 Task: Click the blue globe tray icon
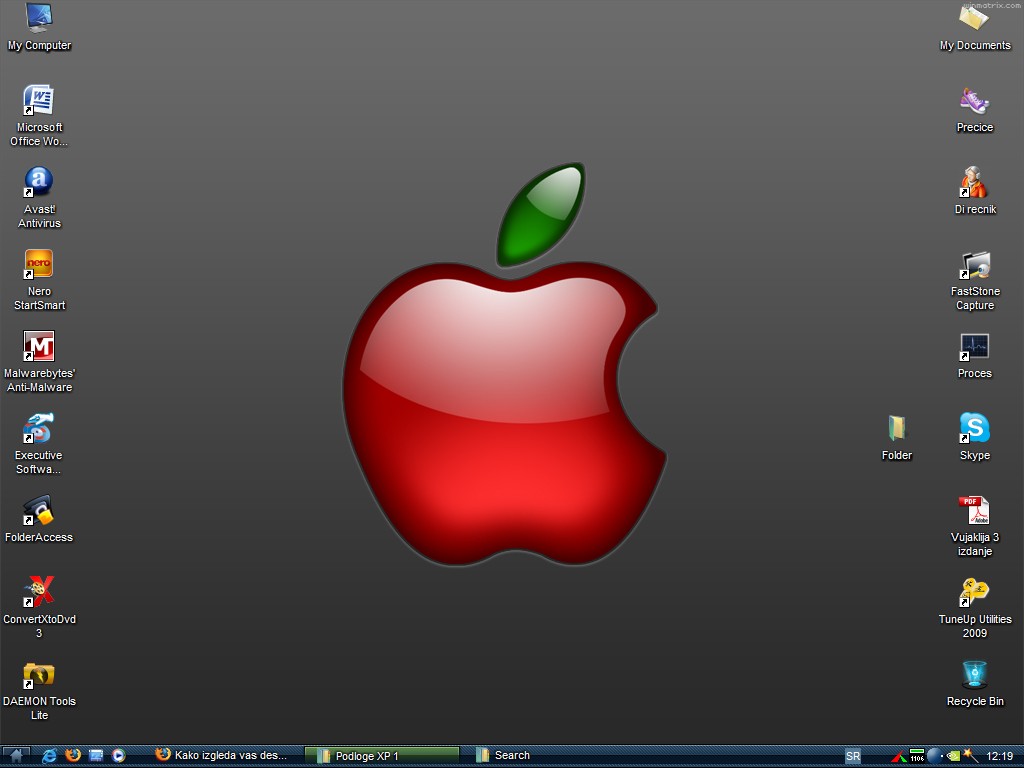coord(934,756)
